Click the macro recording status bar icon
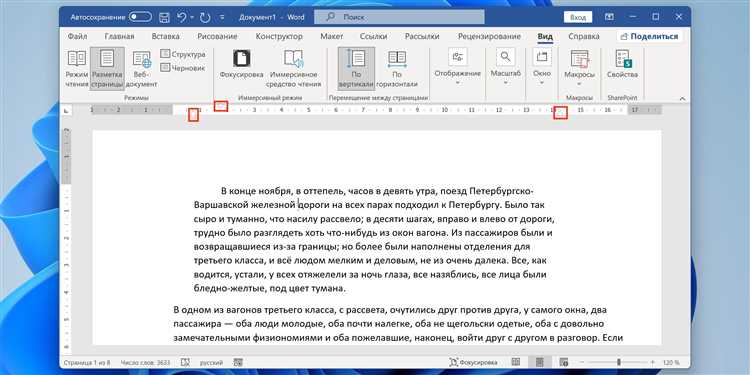The height and width of the screenshot is (375, 750). pyautogui.click(x=237, y=362)
